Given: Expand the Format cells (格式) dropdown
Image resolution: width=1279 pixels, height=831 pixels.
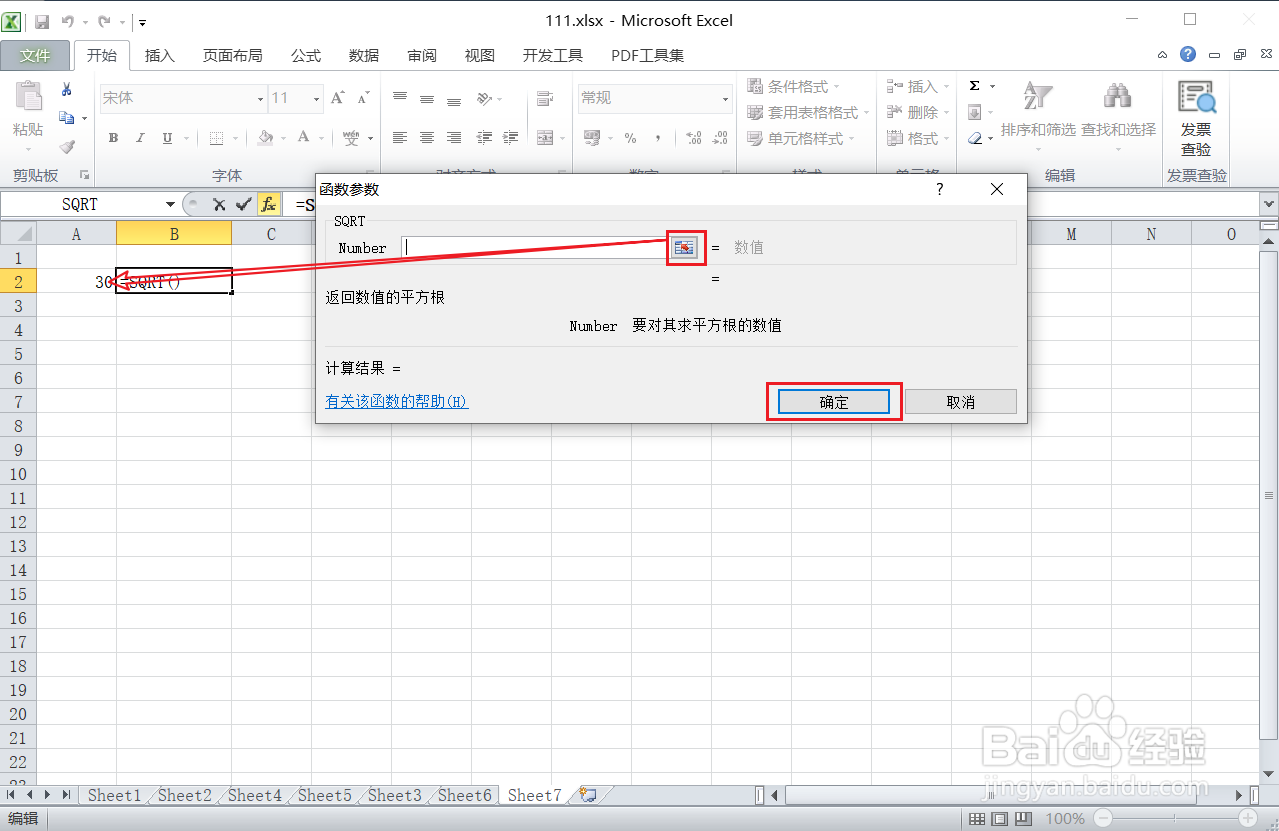Looking at the screenshot, I should [946, 138].
